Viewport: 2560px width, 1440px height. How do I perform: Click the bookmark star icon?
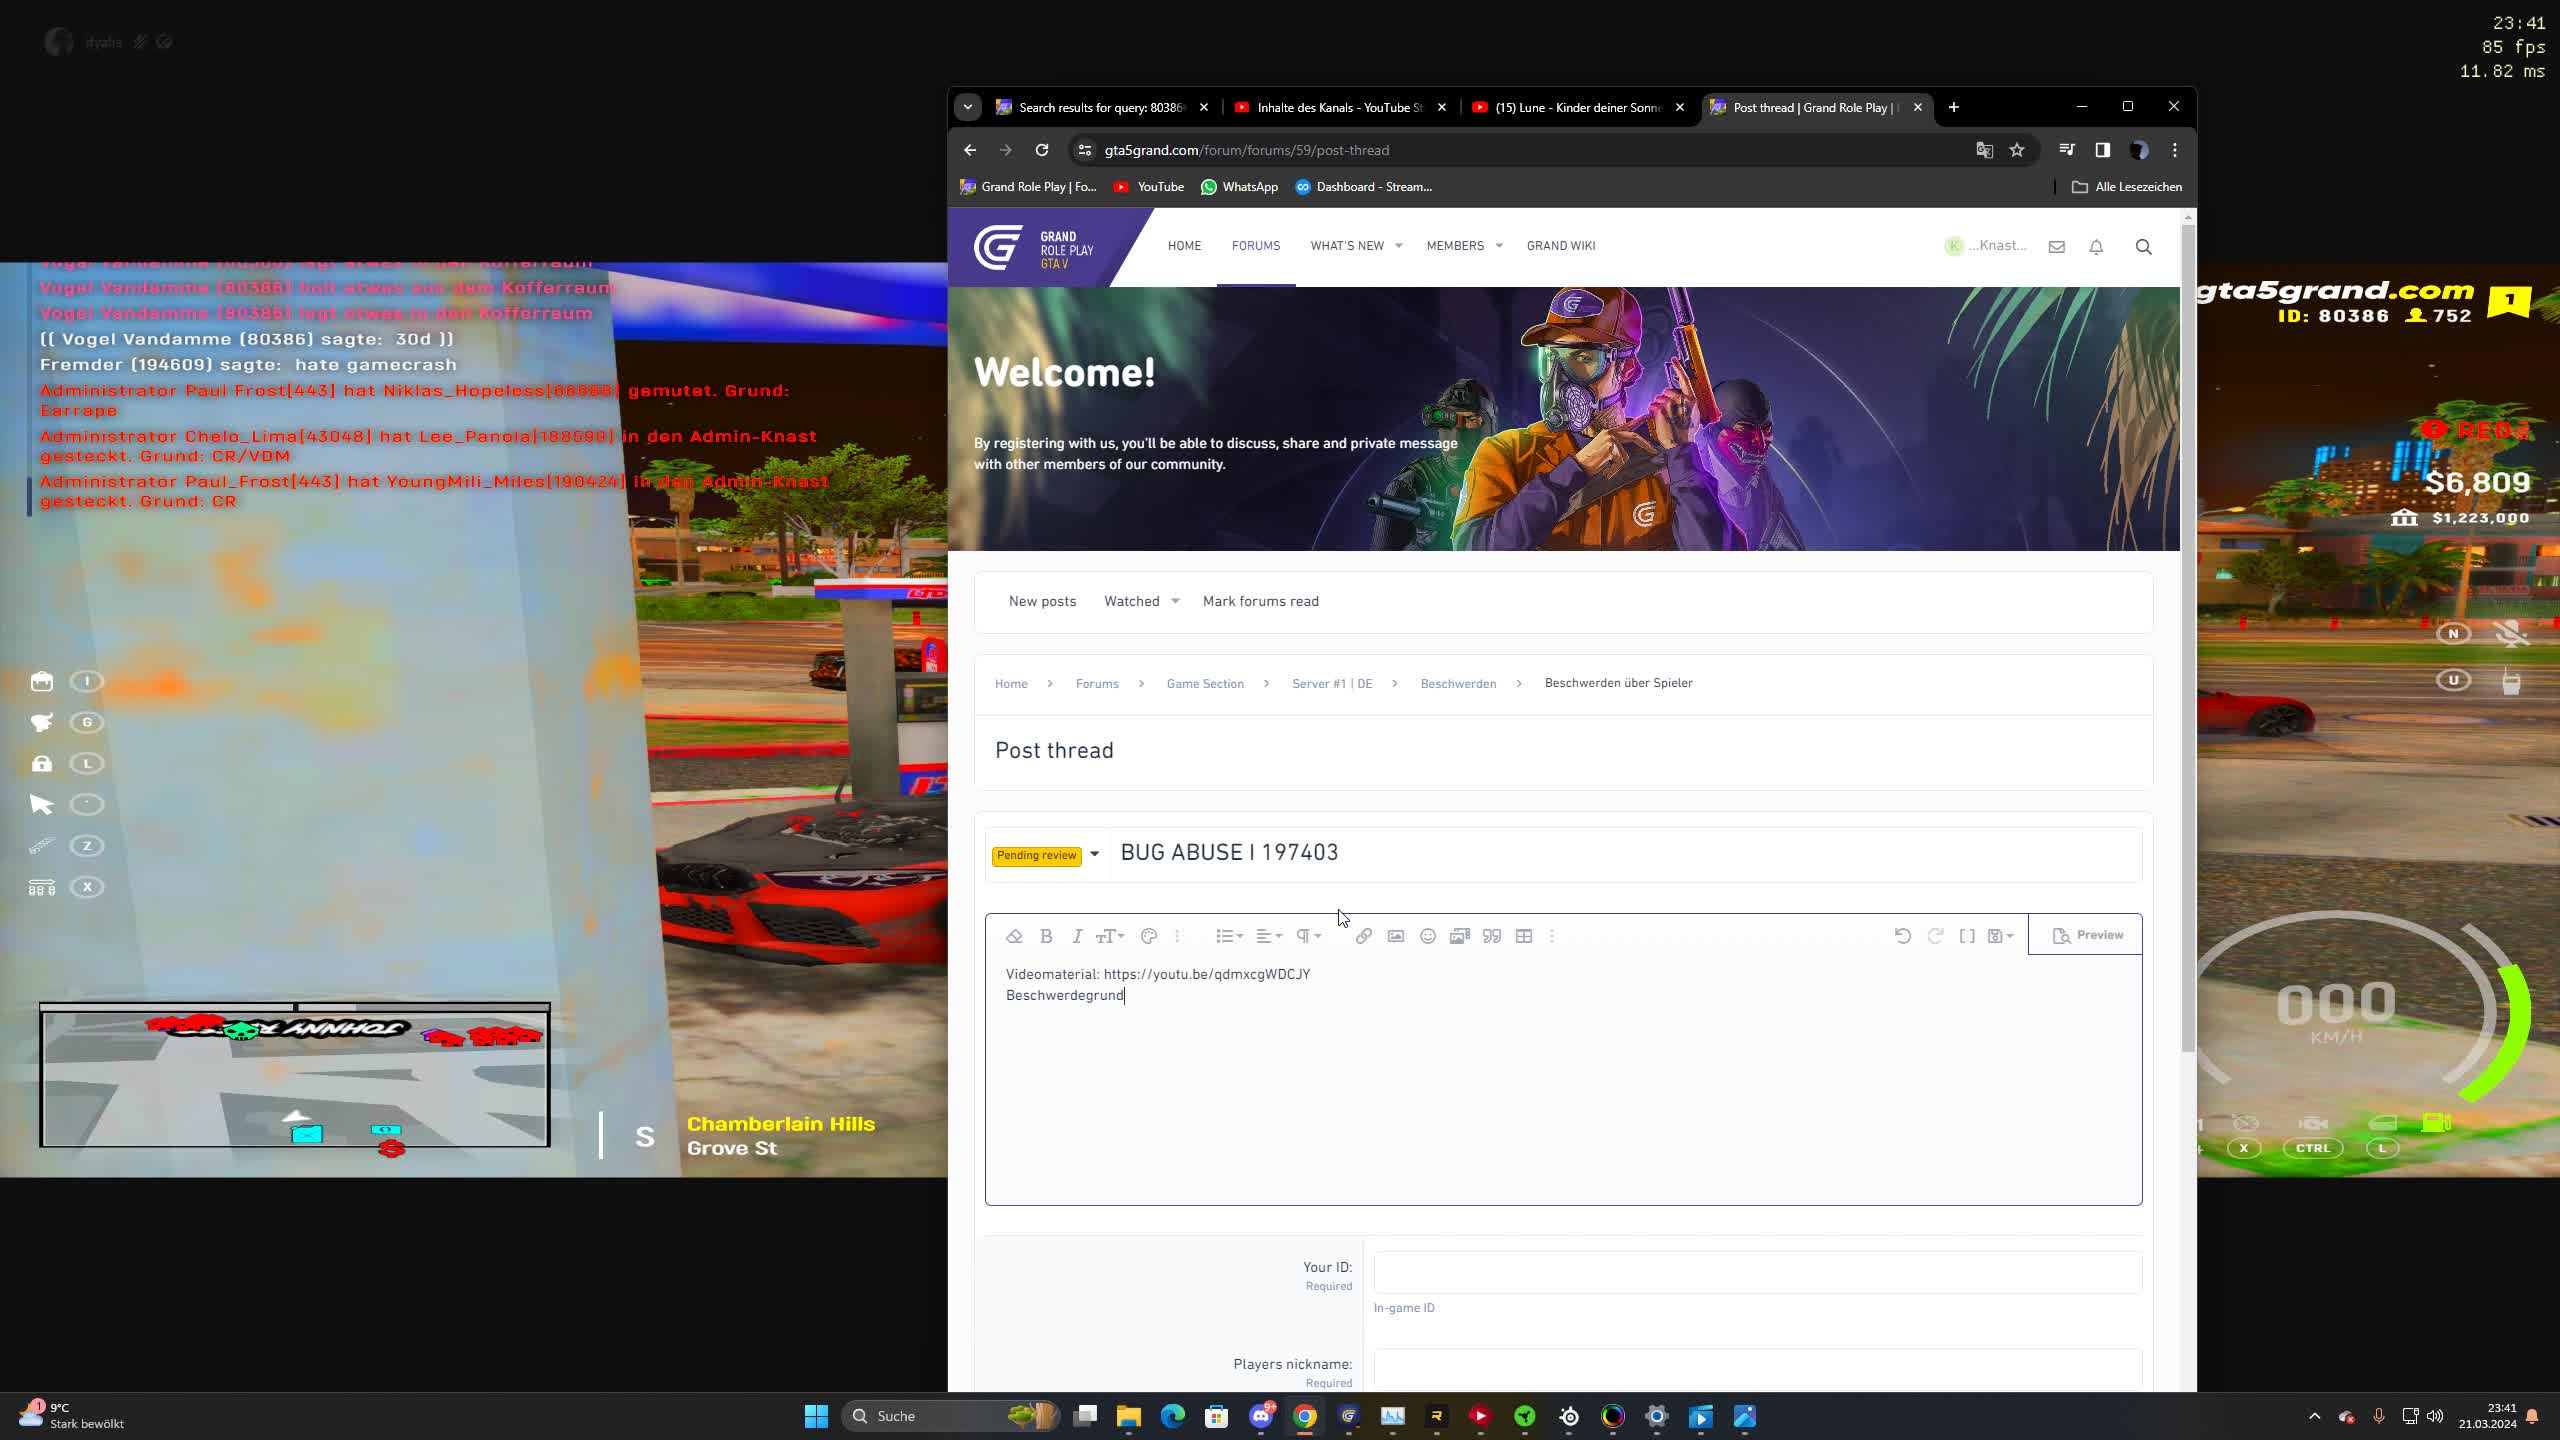pos(2017,150)
